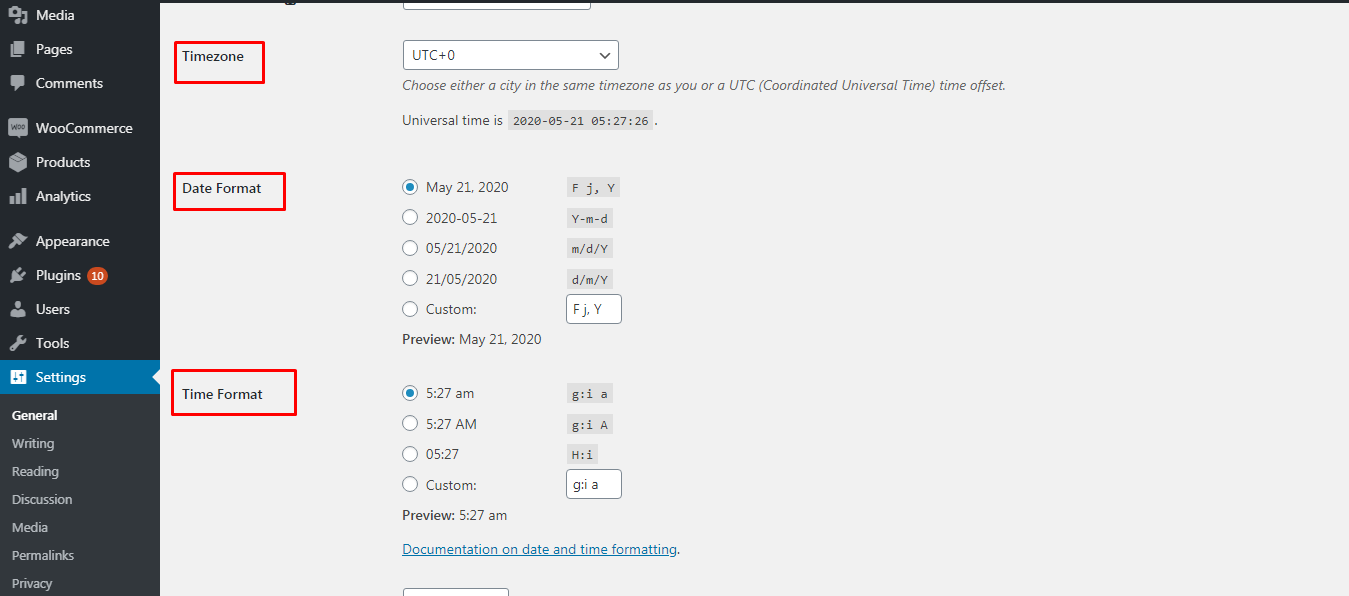Select the 2020-05-21 date format radio

410,217
